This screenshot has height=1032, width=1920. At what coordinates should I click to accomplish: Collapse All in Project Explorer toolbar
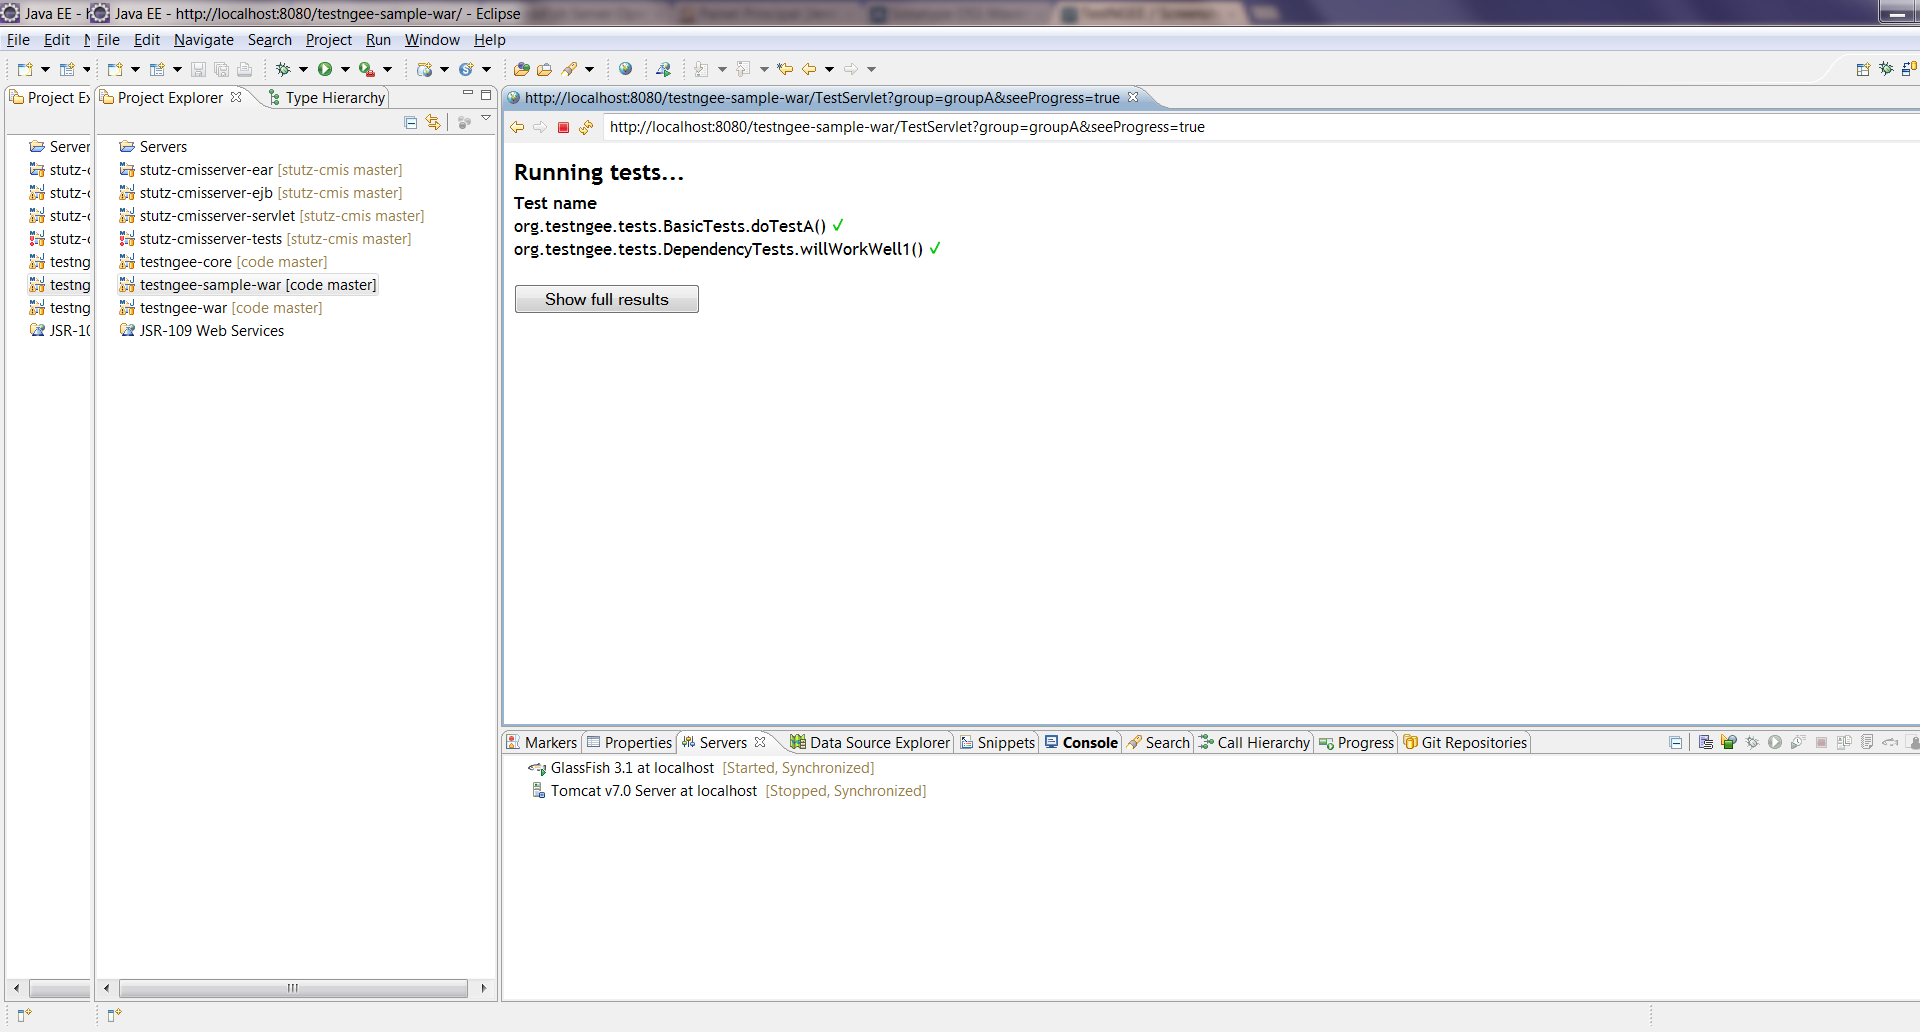click(410, 121)
